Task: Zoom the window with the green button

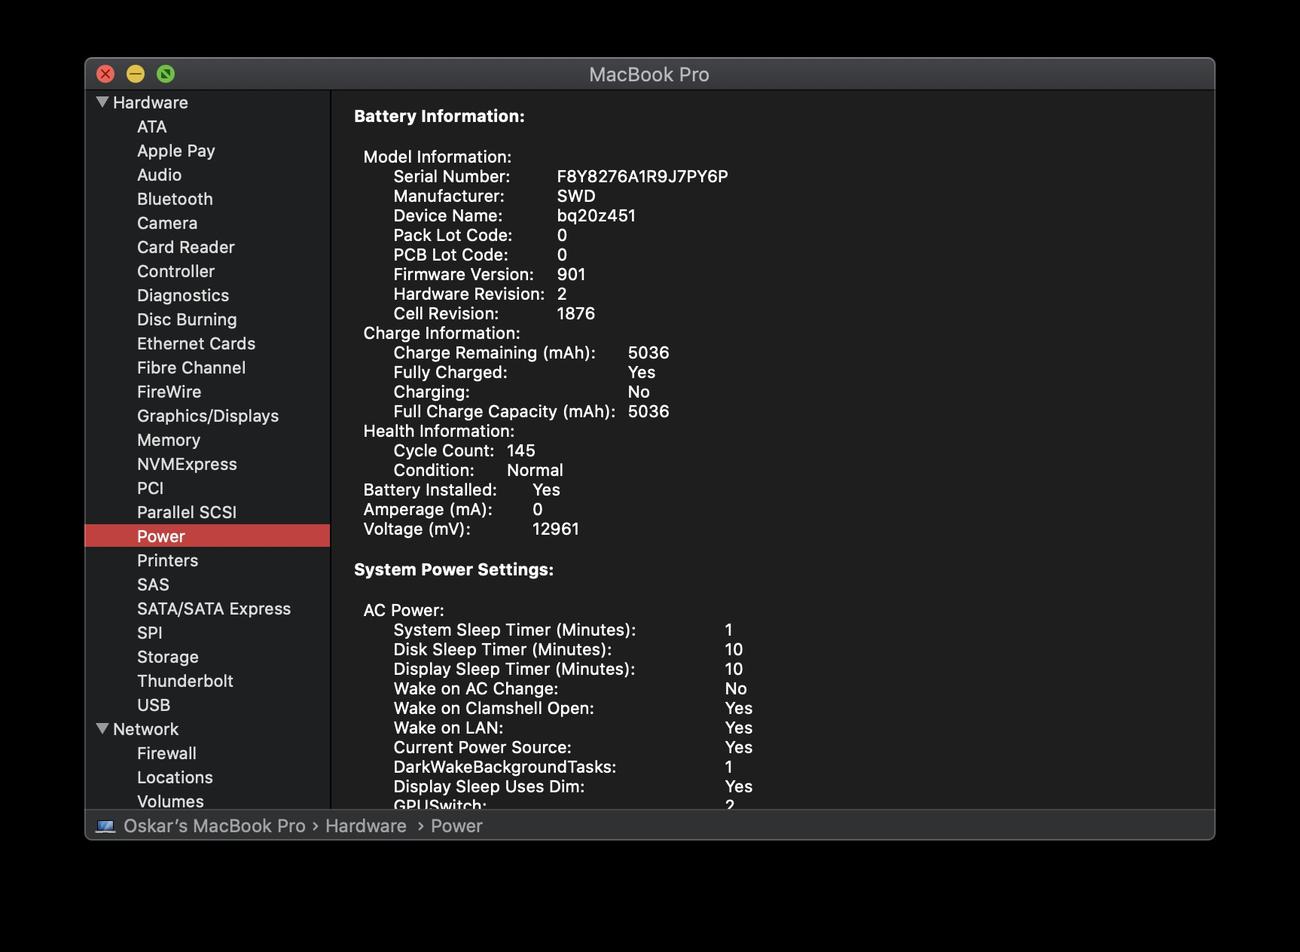Action: [166, 74]
